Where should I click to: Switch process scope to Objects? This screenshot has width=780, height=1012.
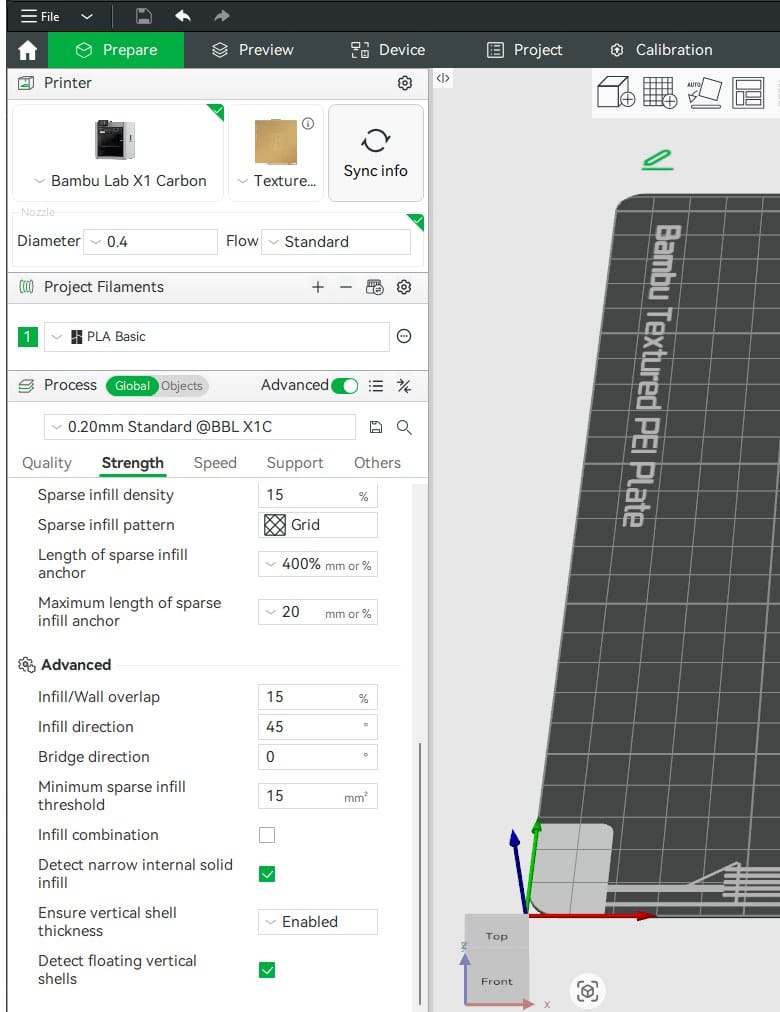pos(182,386)
